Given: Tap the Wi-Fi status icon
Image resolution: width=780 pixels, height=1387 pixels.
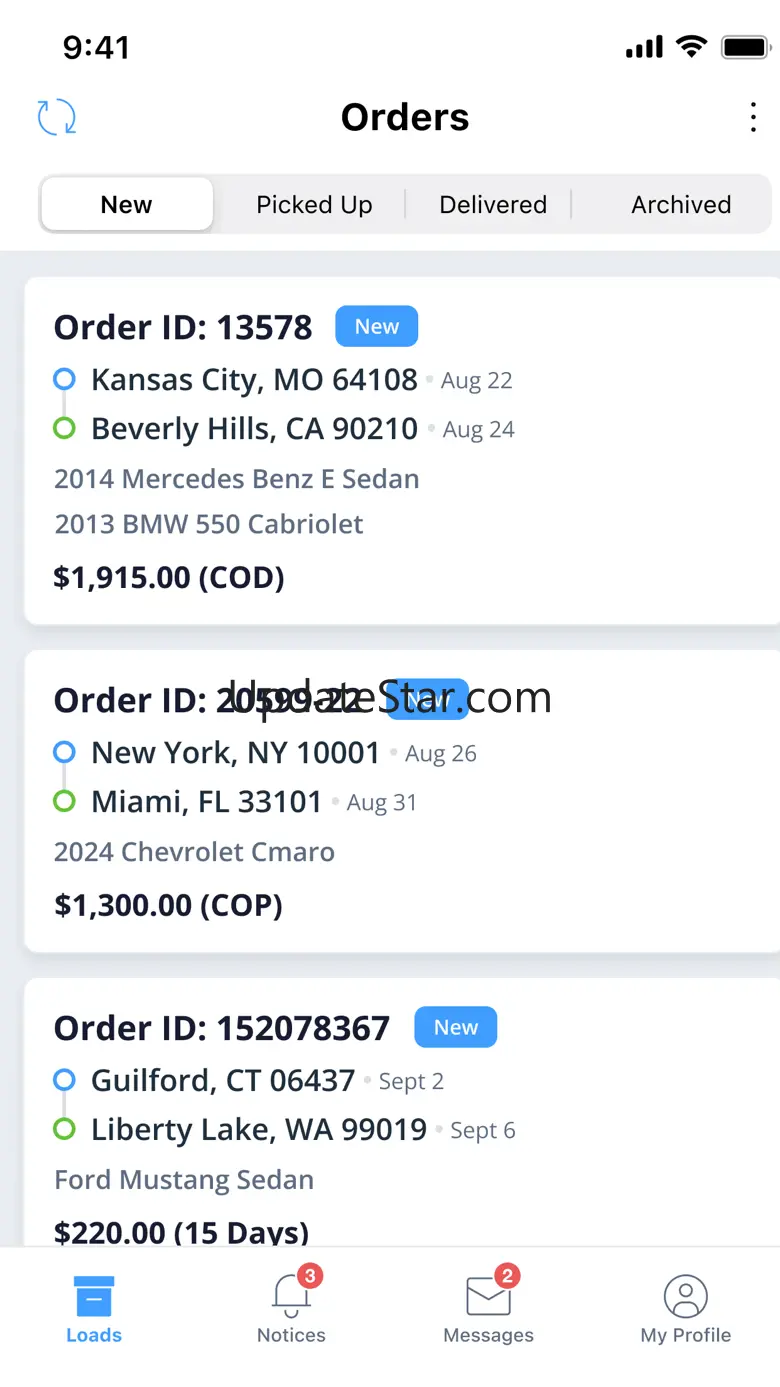Looking at the screenshot, I should (691, 46).
